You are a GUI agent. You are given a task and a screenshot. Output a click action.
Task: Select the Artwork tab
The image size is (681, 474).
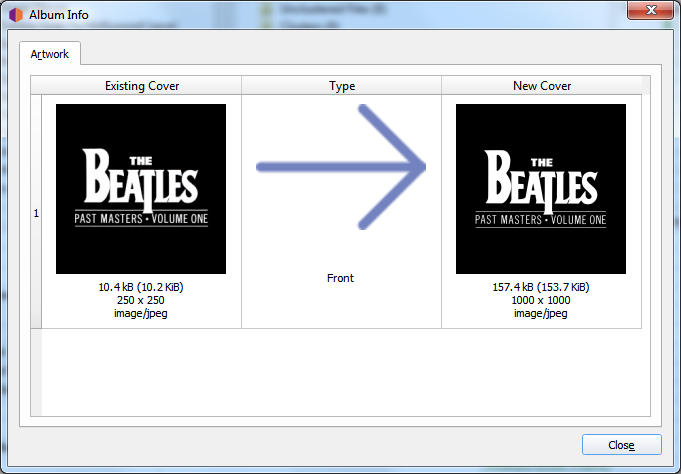coord(50,54)
